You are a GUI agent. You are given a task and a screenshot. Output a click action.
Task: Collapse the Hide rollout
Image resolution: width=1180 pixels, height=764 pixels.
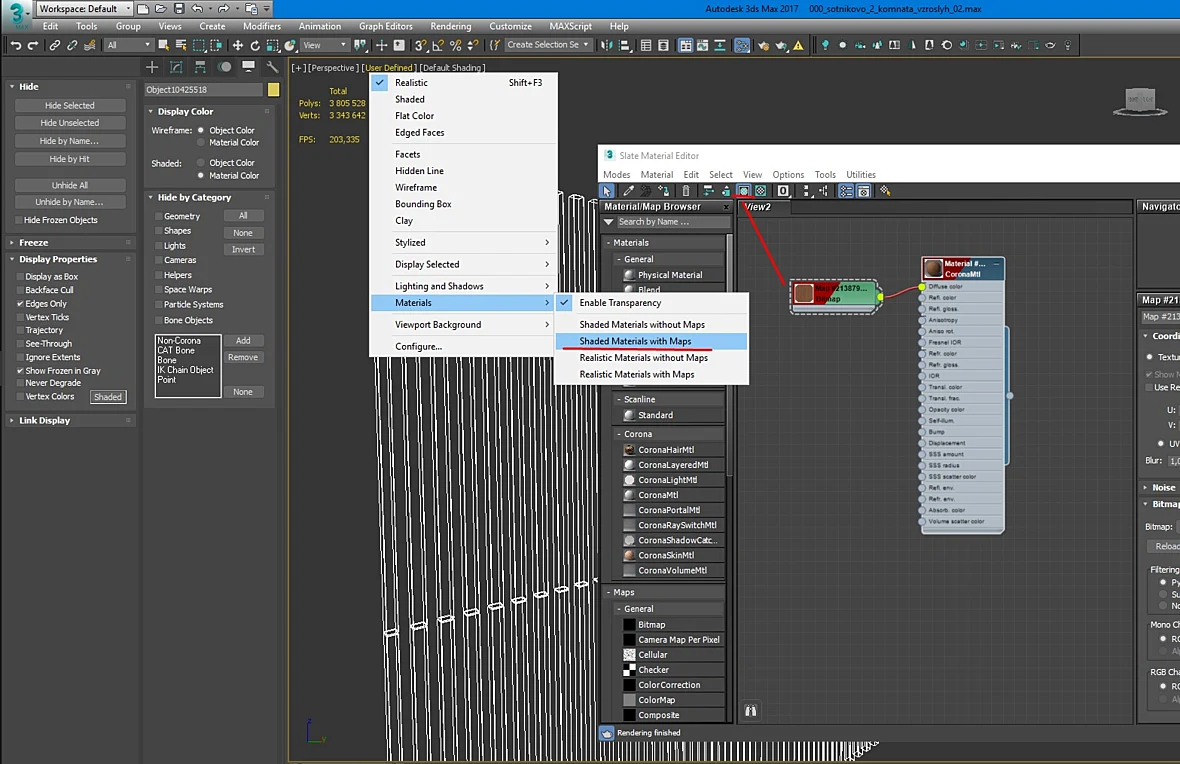[29, 87]
